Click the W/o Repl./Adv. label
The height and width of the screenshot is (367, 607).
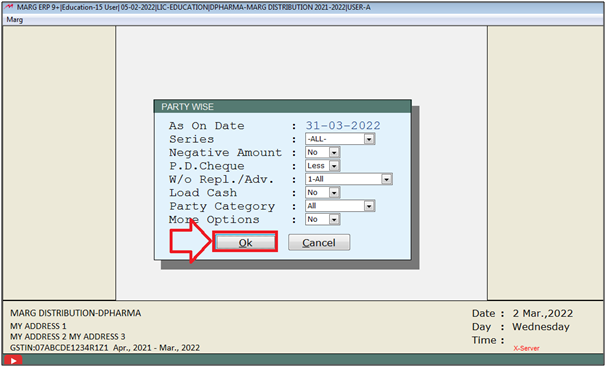[221, 180]
